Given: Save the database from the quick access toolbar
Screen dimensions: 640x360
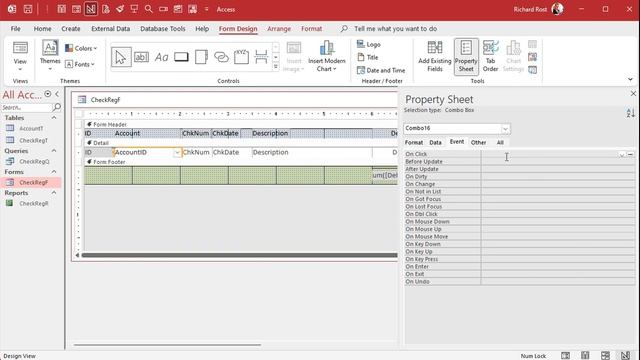Looking at the screenshot, I should pyautogui.click(x=28, y=9).
